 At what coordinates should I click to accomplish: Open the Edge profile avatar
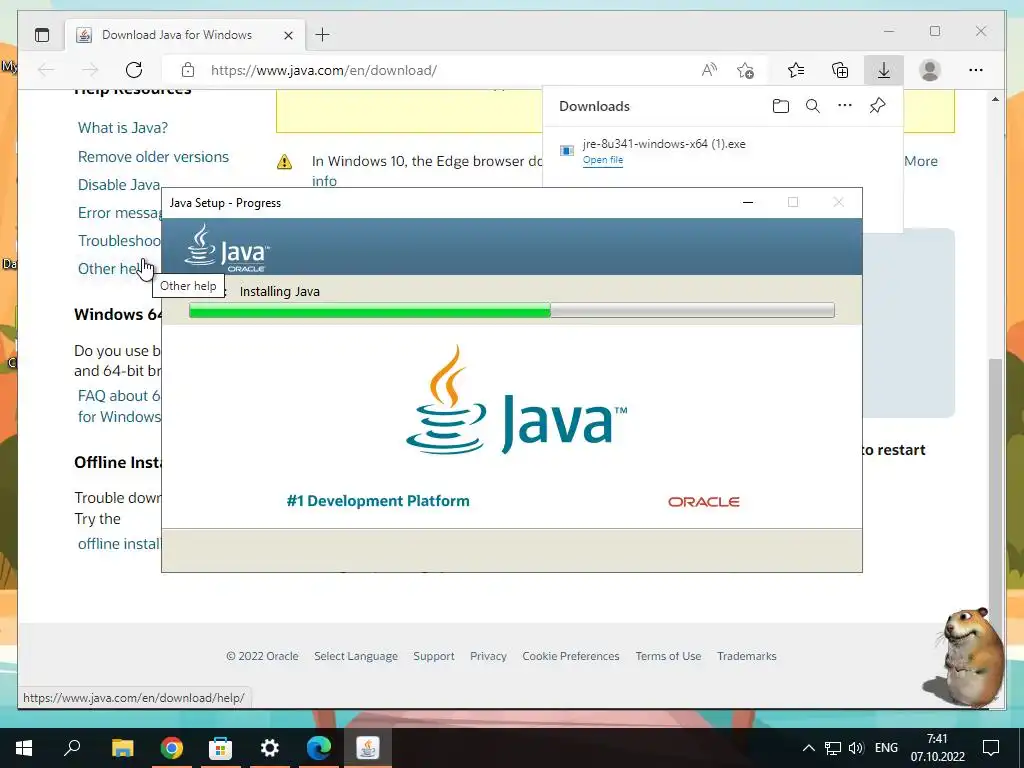tap(930, 70)
